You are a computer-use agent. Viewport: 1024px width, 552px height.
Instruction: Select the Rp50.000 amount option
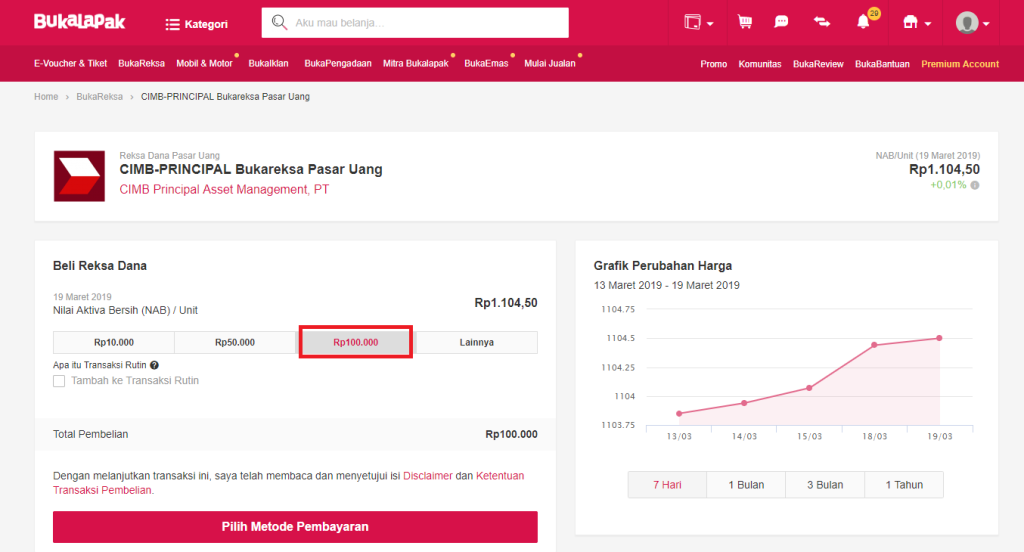(x=235, y=342)
